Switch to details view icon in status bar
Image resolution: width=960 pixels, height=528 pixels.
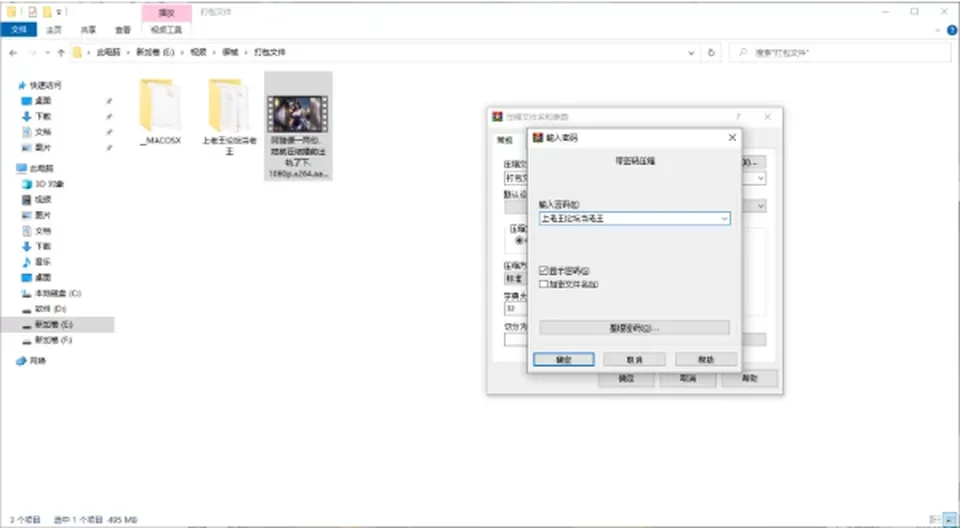click(935, 519)
